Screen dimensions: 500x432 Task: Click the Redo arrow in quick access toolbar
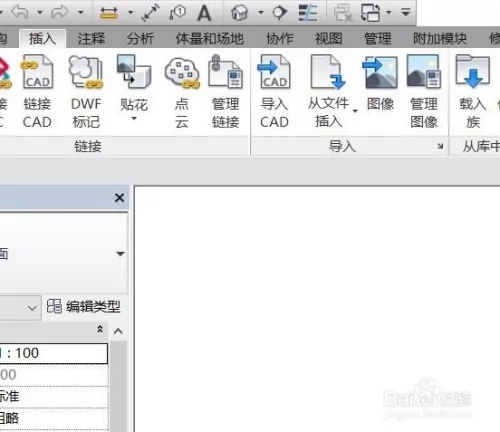click(60, 12)
